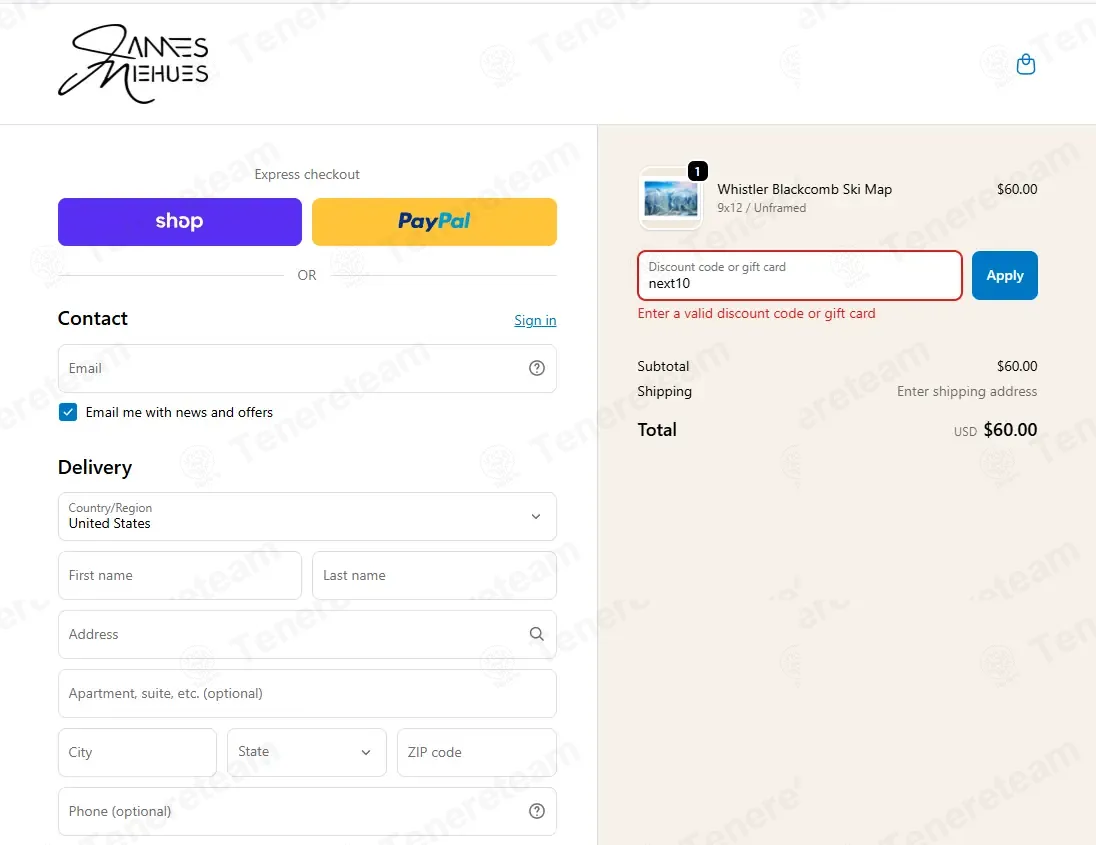
Task: Click the email field help icon
Action: [x=536, y=368]
